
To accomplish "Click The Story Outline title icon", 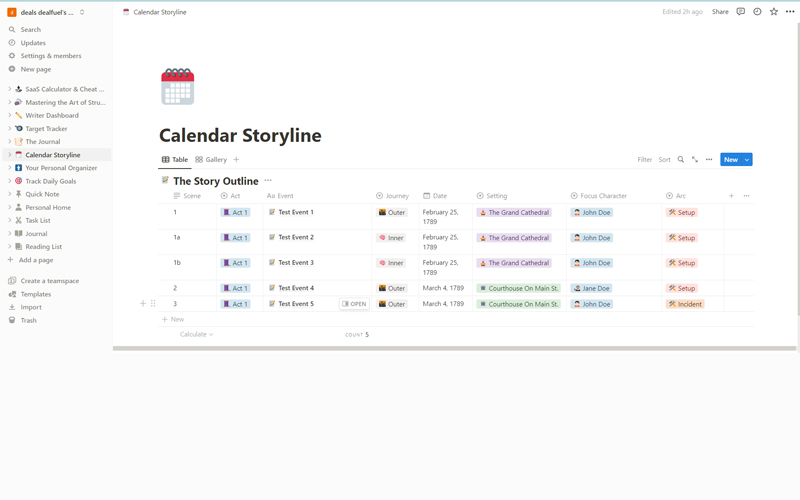I will pyautogui.click(x=165, y=180).
